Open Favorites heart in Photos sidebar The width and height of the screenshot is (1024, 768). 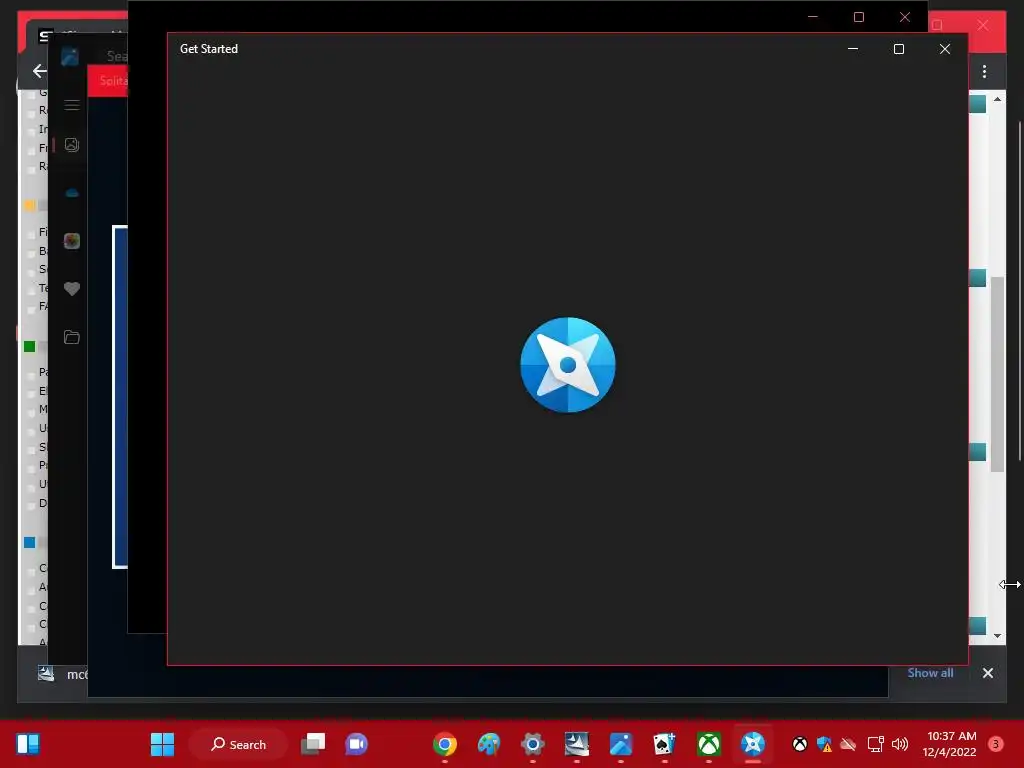[x=72, y=289]
